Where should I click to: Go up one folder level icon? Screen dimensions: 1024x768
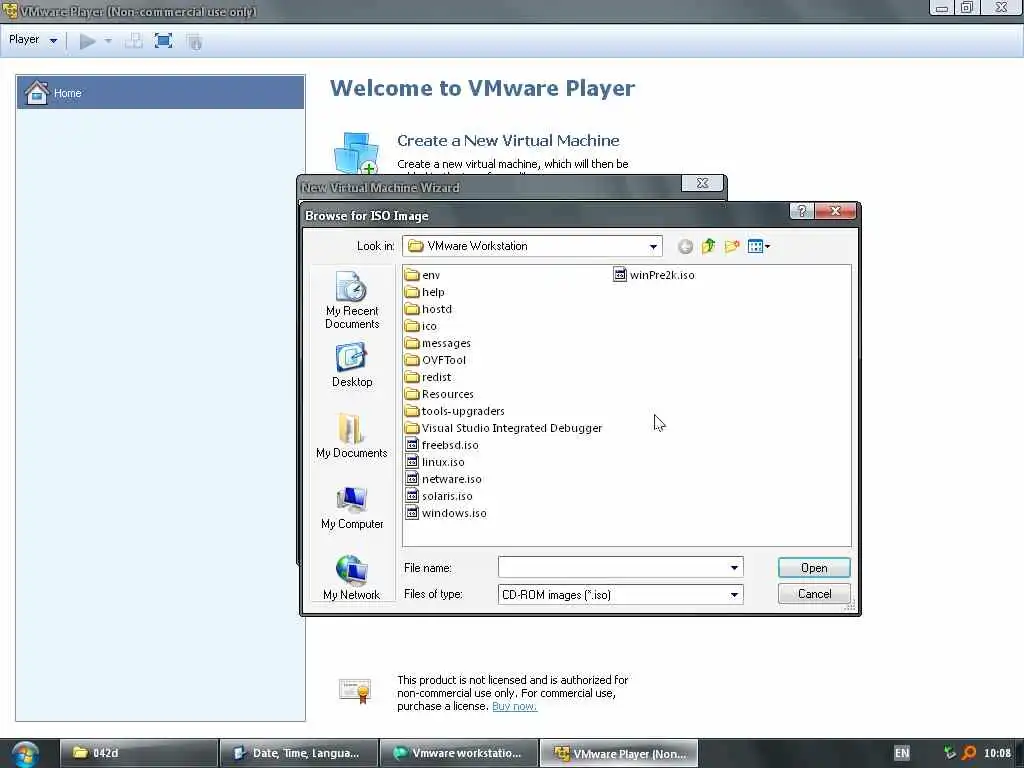point(709,246)
